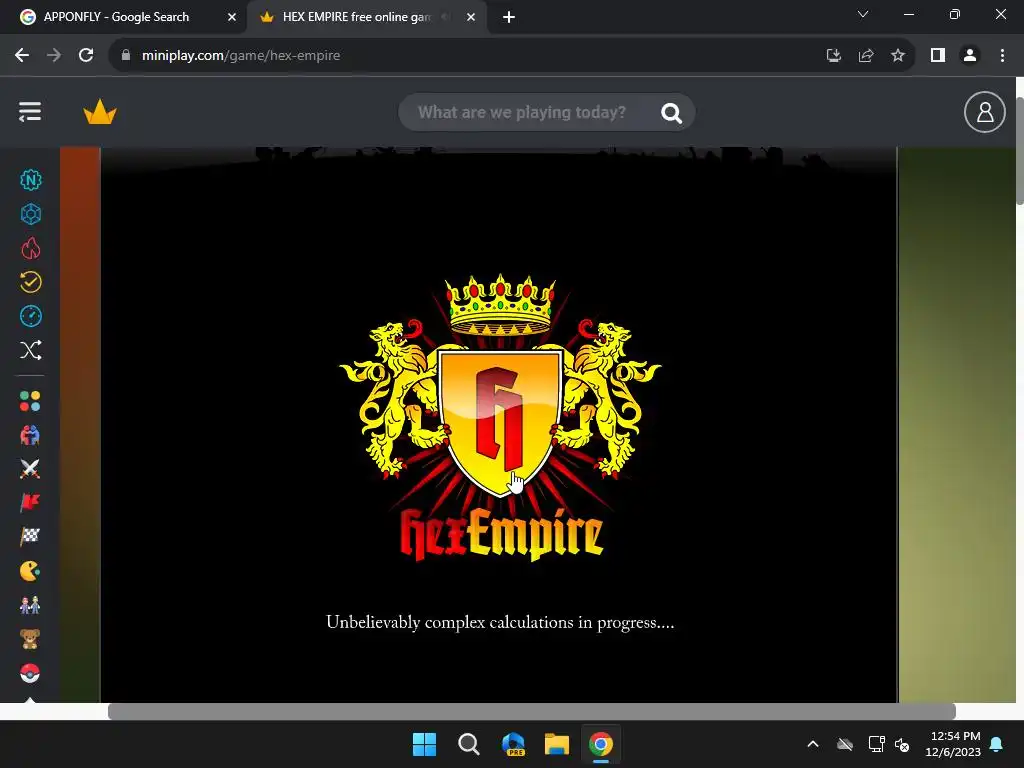1024x768 pixels.
Task: Open New games sidebar icon with letter N
Action: pyautogui.click(x=31, y=180)
